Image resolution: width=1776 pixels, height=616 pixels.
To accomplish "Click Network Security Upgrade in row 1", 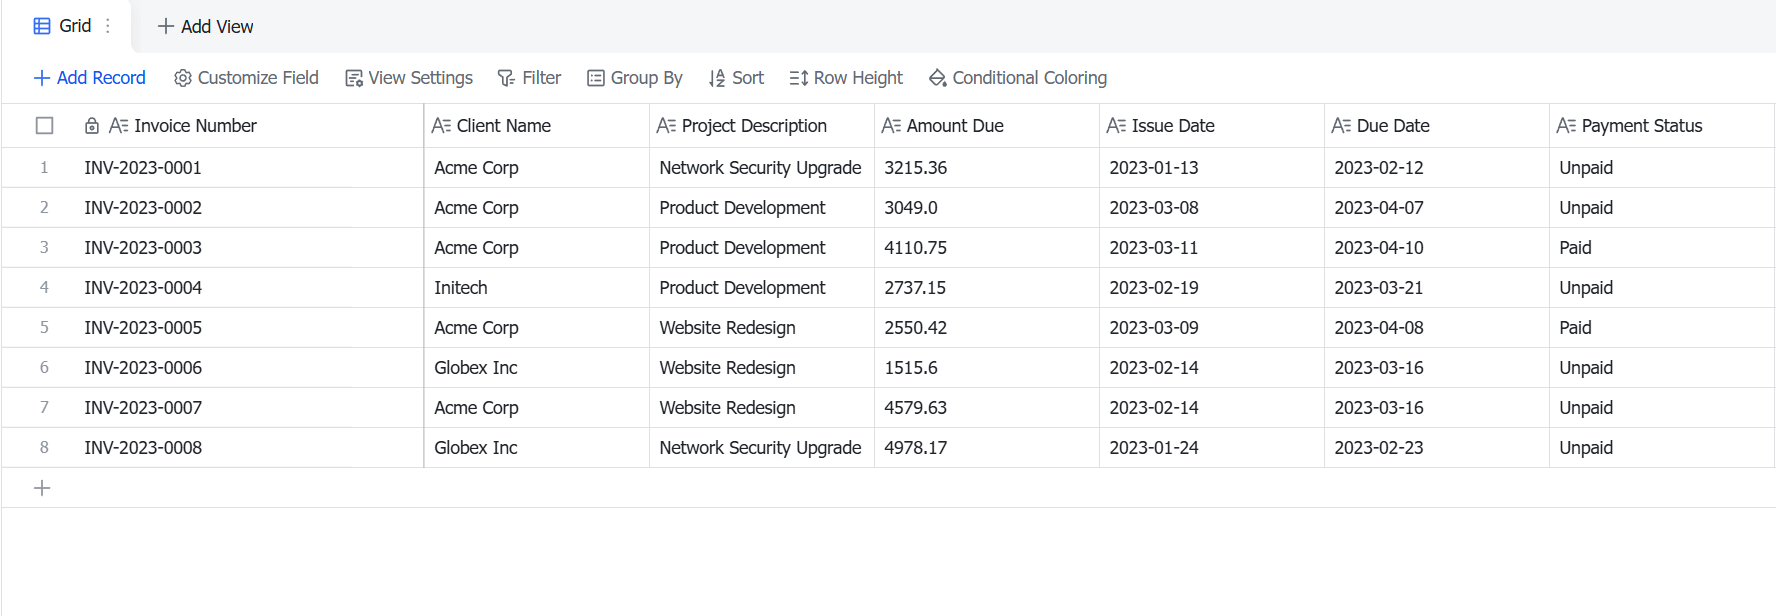I will point(762,168).
